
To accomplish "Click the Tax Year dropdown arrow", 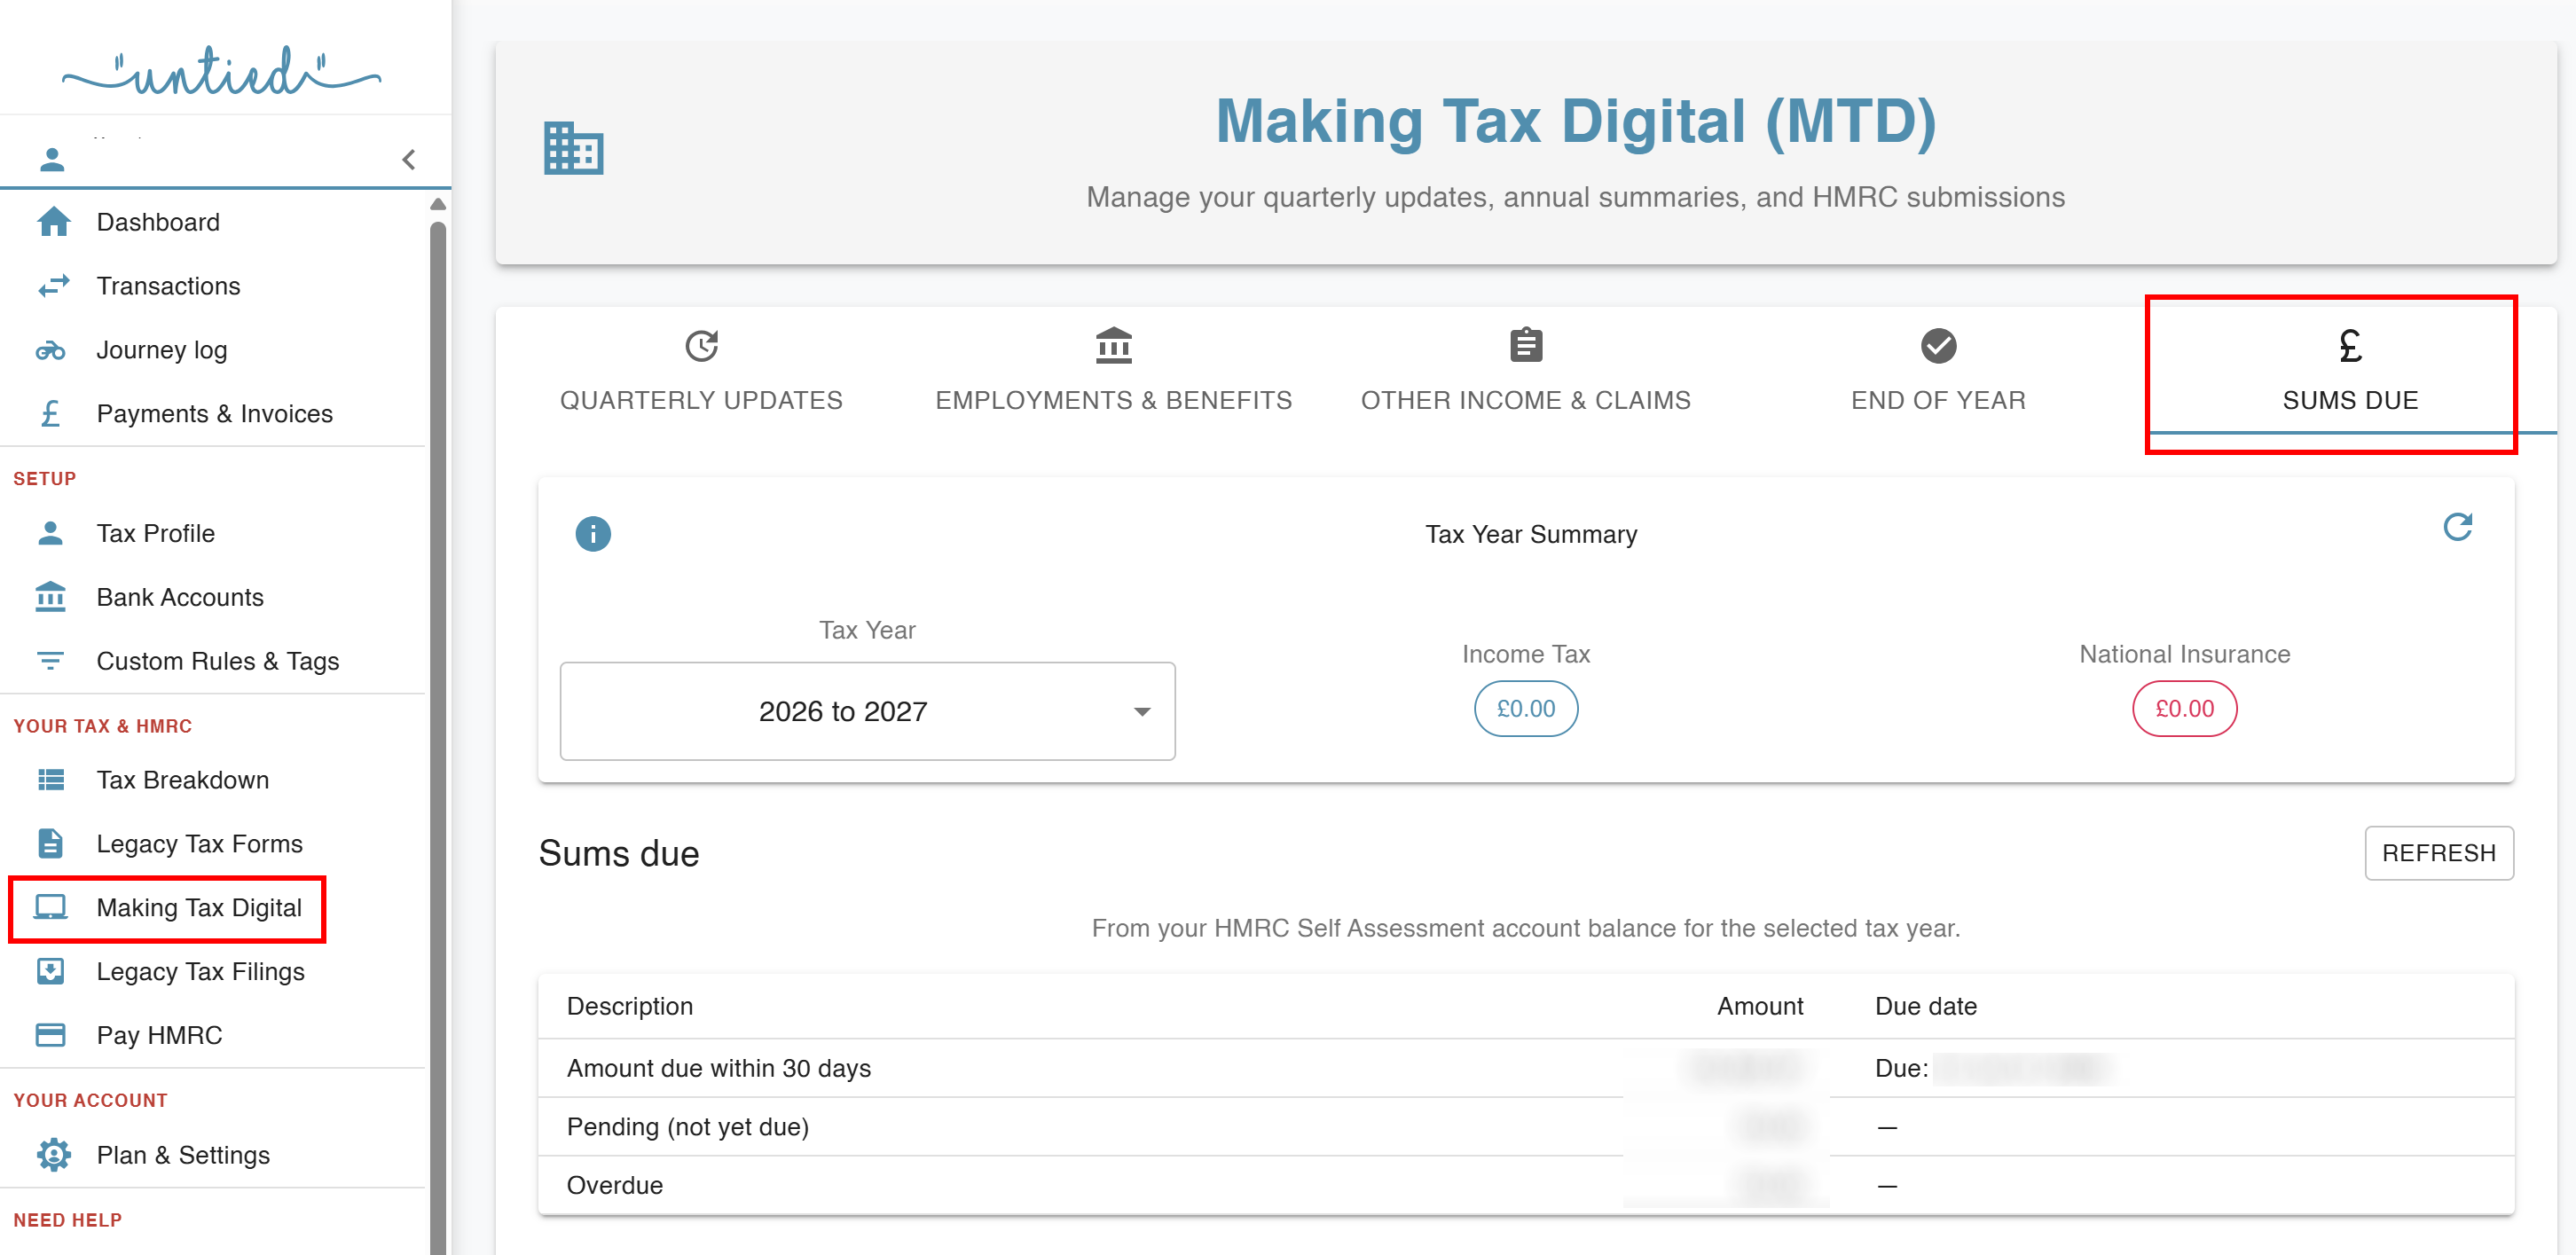I will click(1141, 712).
